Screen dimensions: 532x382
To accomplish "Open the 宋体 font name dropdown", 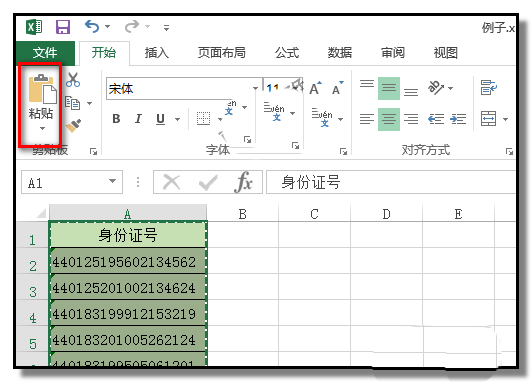I will pos(255,88).
